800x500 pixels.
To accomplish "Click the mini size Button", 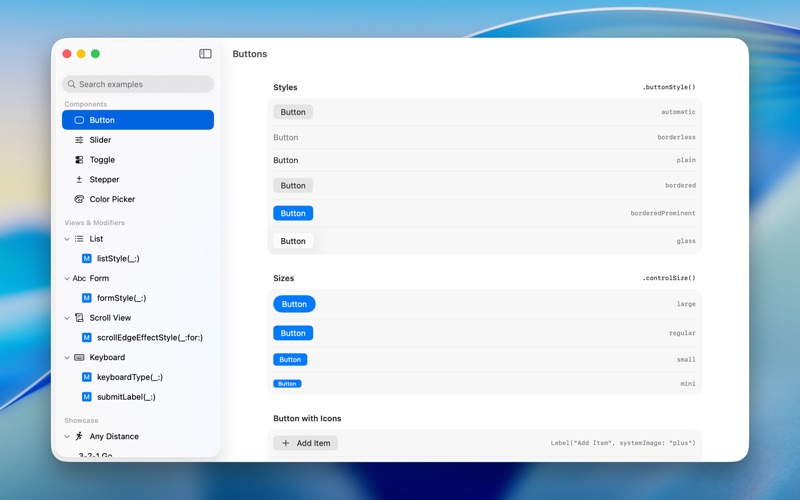I will tap(287, 384).
